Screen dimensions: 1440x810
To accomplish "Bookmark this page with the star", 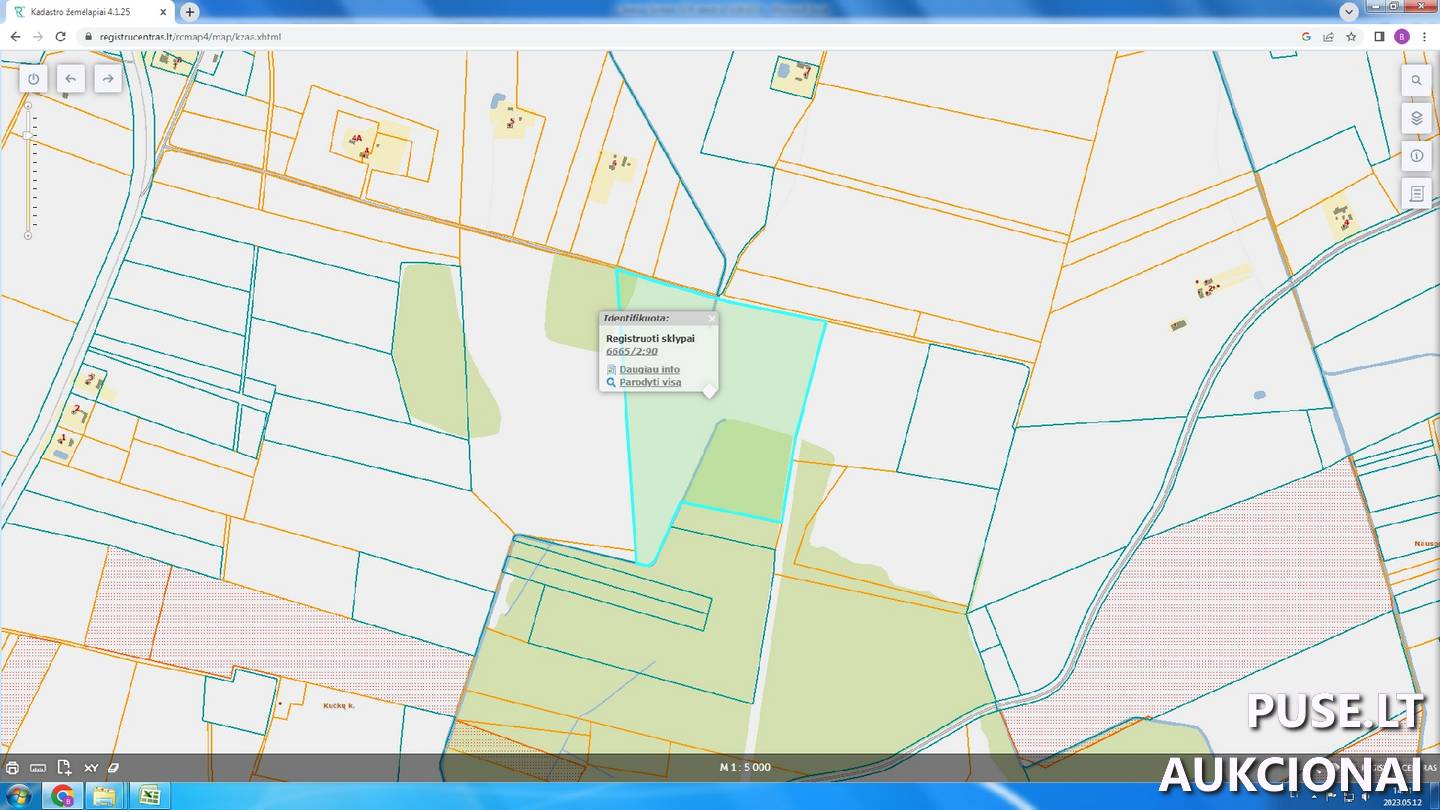I will [1351, 37].
